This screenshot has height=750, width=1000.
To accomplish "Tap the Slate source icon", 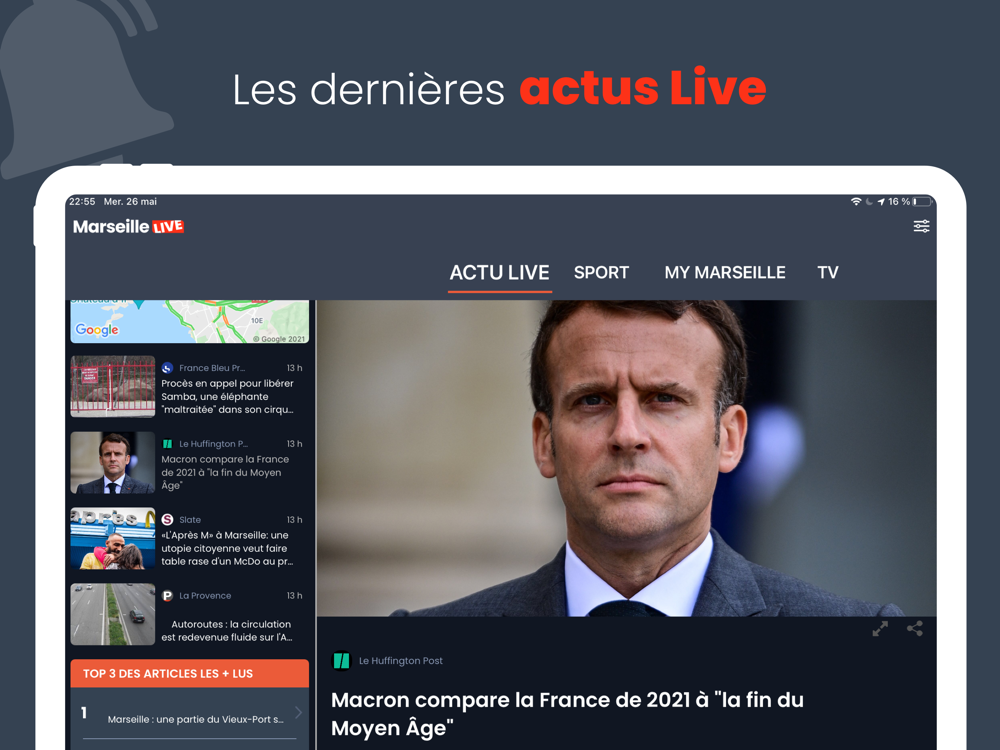I will (x=168, y=520).
